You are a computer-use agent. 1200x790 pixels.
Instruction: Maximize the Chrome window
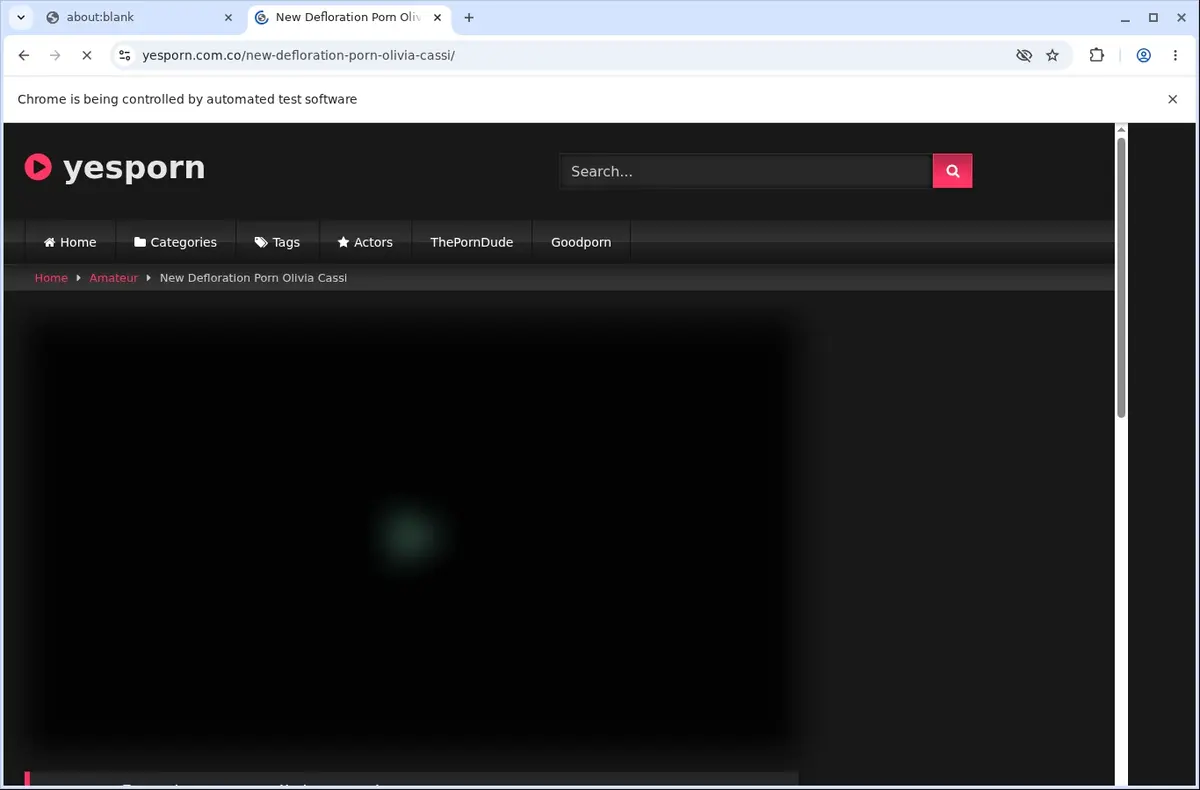click(x=1153, y=17)
